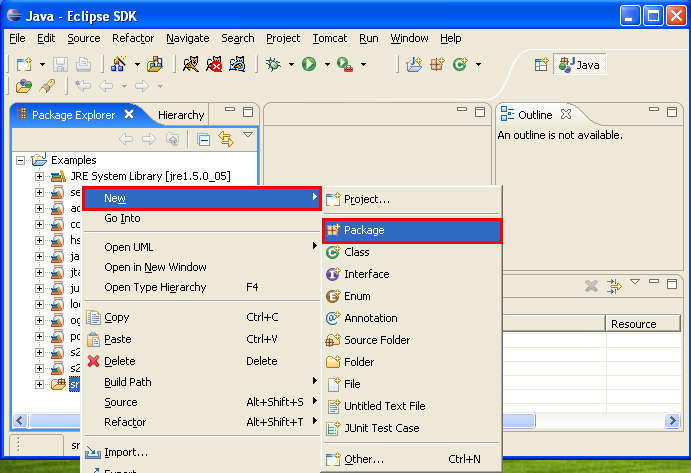Close the Outline view tab
The width and height of the screenshot is (691, 473).
tap(566, 114)
